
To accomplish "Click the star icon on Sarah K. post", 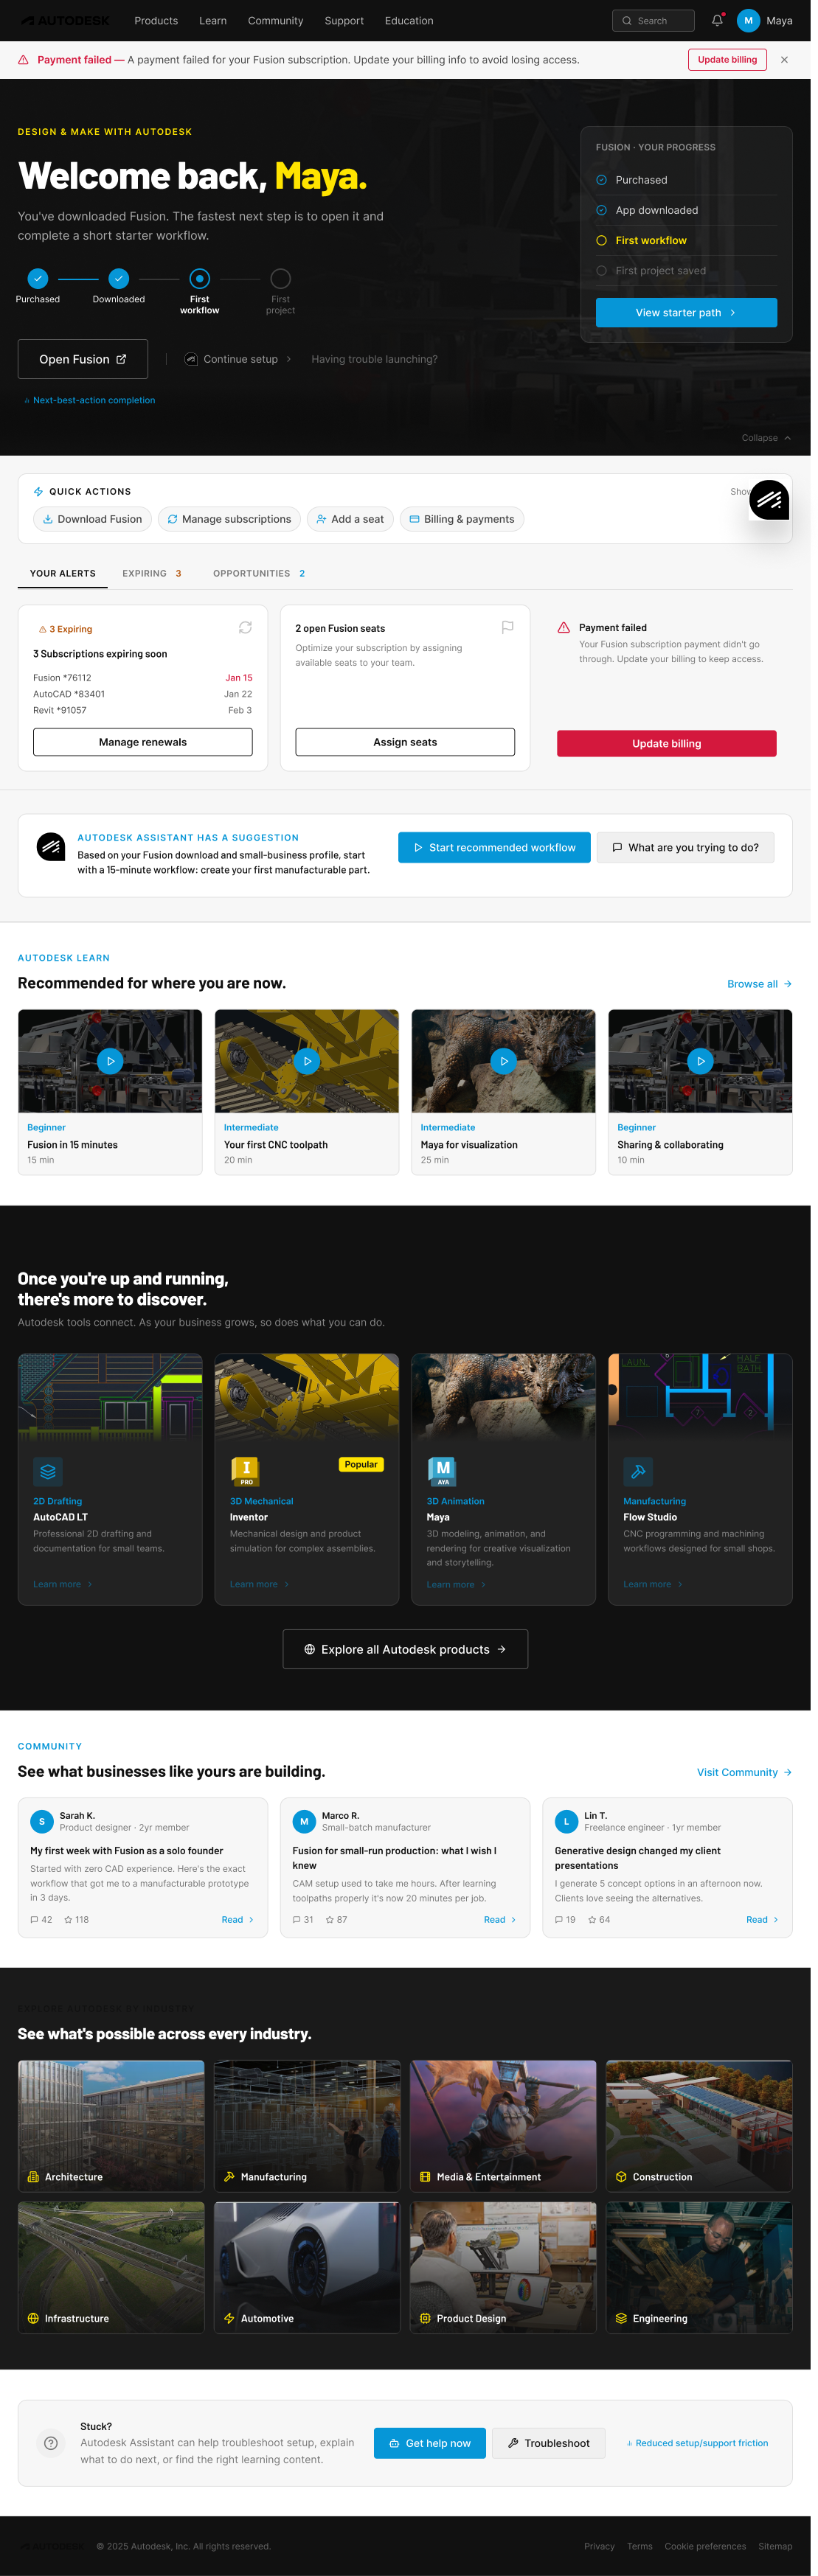I will coord(68,1919).
